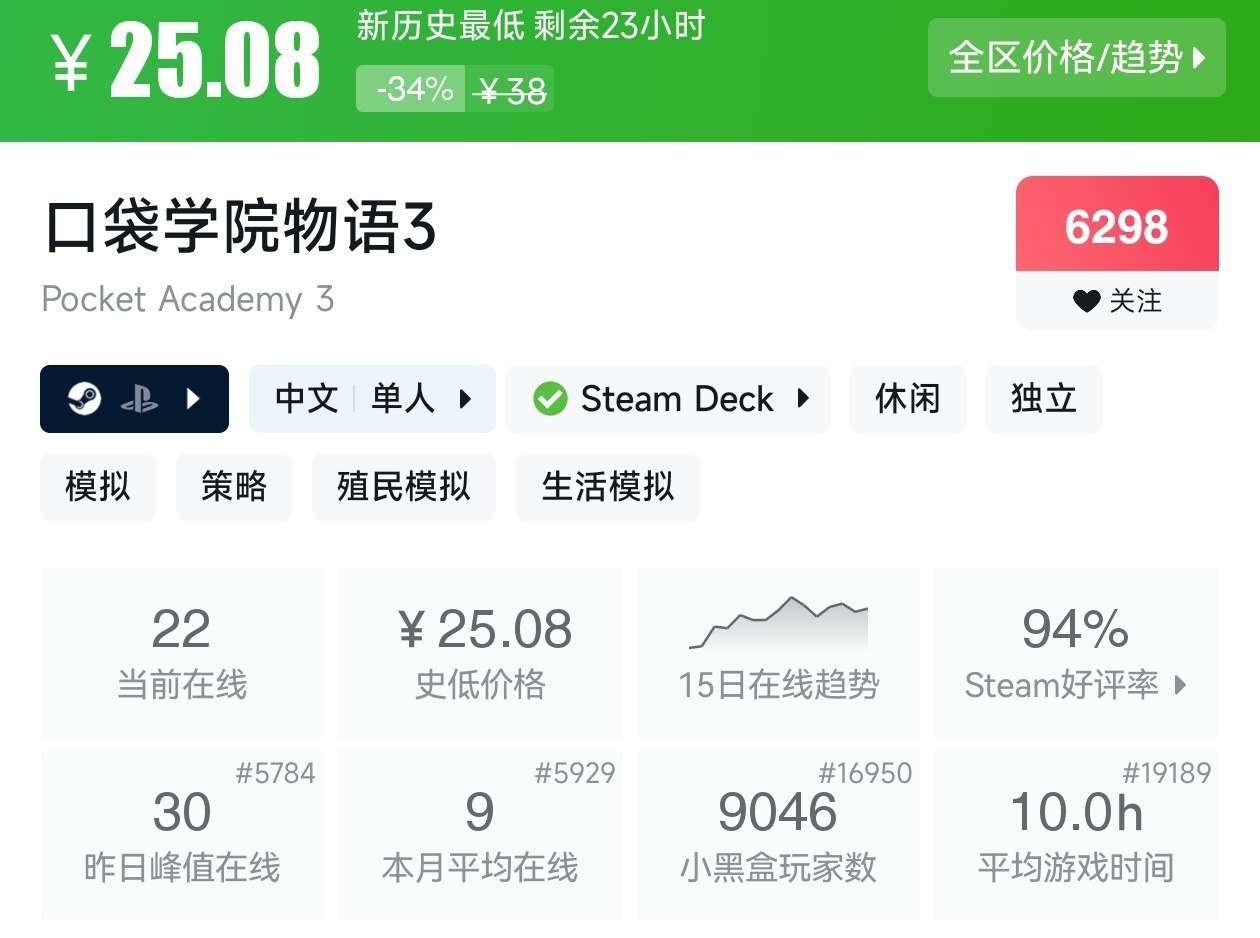Click the -34% discount badge

(412, 90)
